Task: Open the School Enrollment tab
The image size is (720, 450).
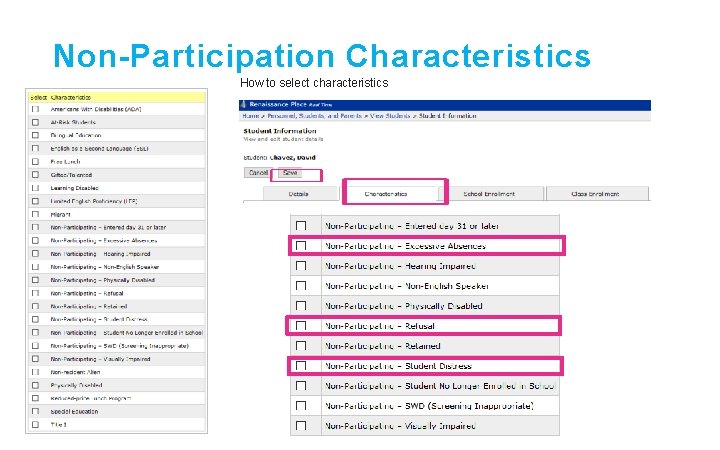Action: tap(489, 194)
